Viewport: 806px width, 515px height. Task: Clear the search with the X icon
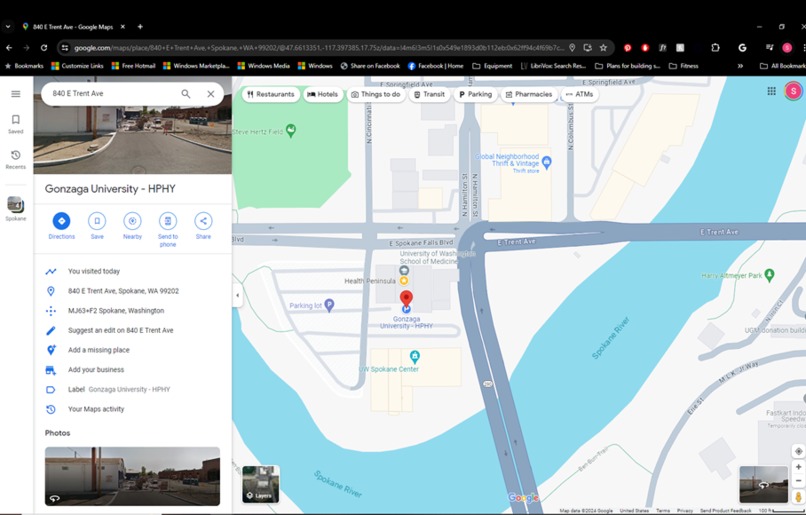(211, 94)
